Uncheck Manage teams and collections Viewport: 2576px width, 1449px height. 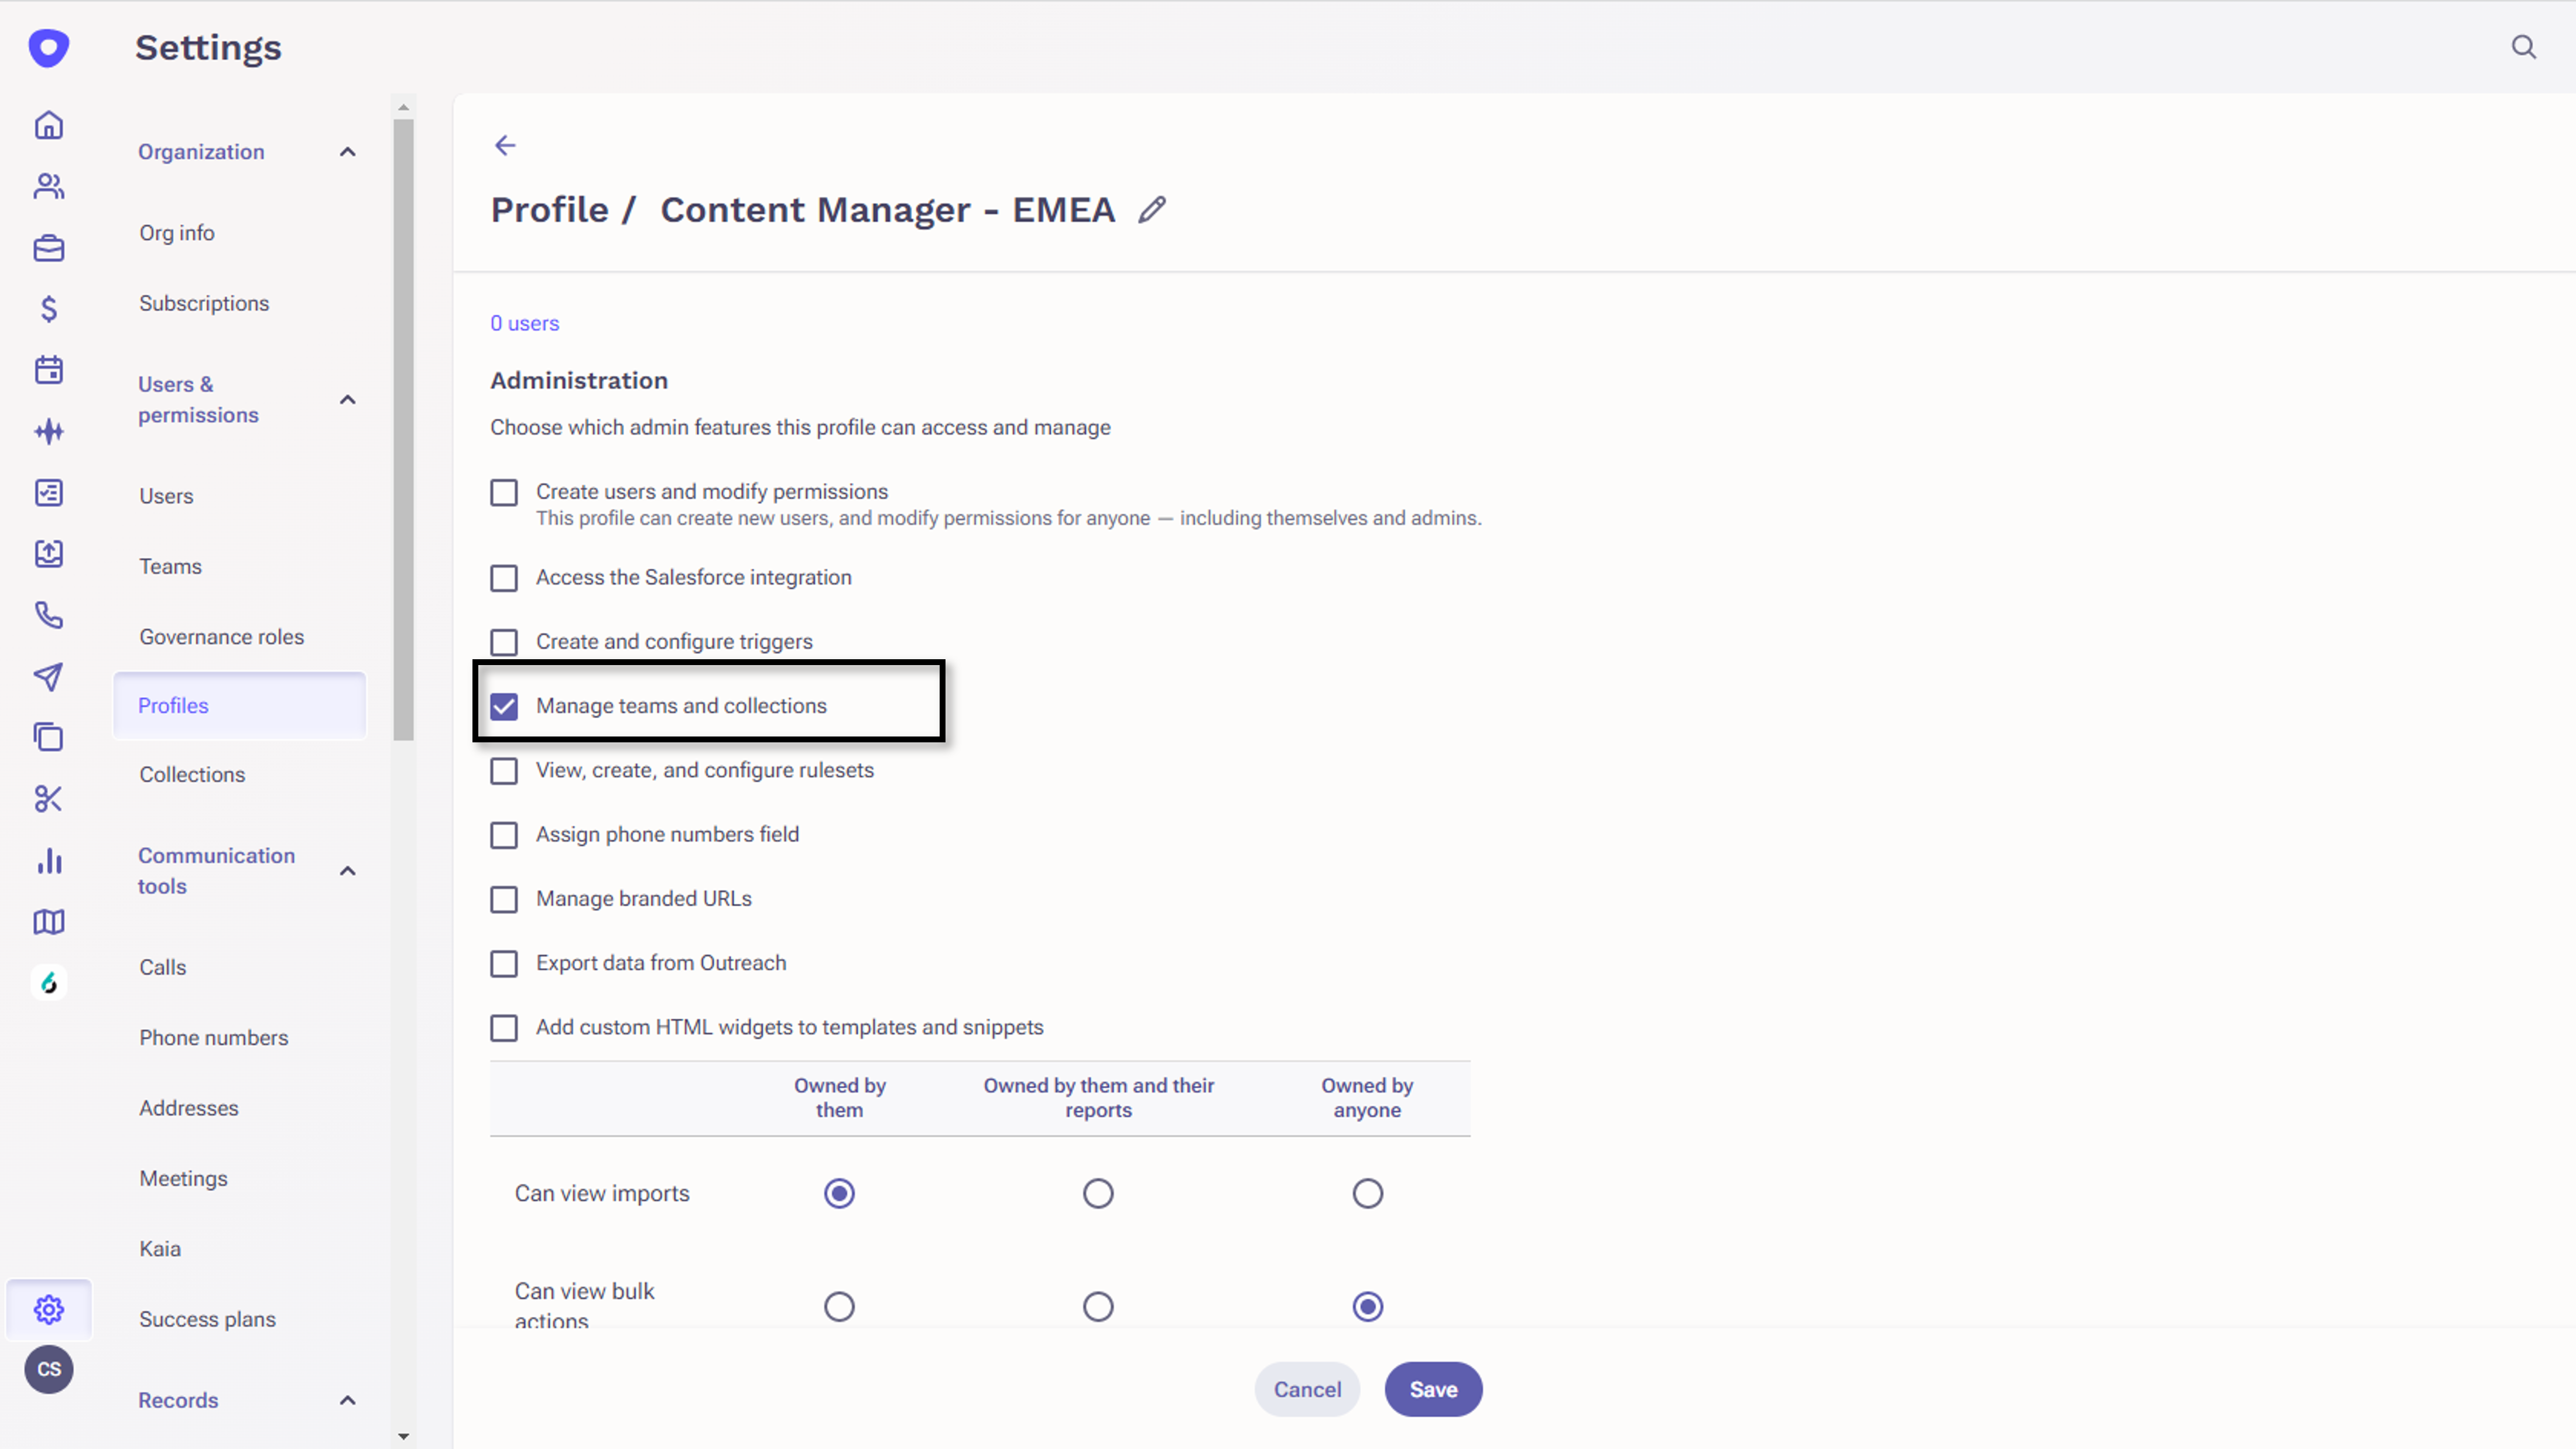pyautogui.click(x=504, y=706)
